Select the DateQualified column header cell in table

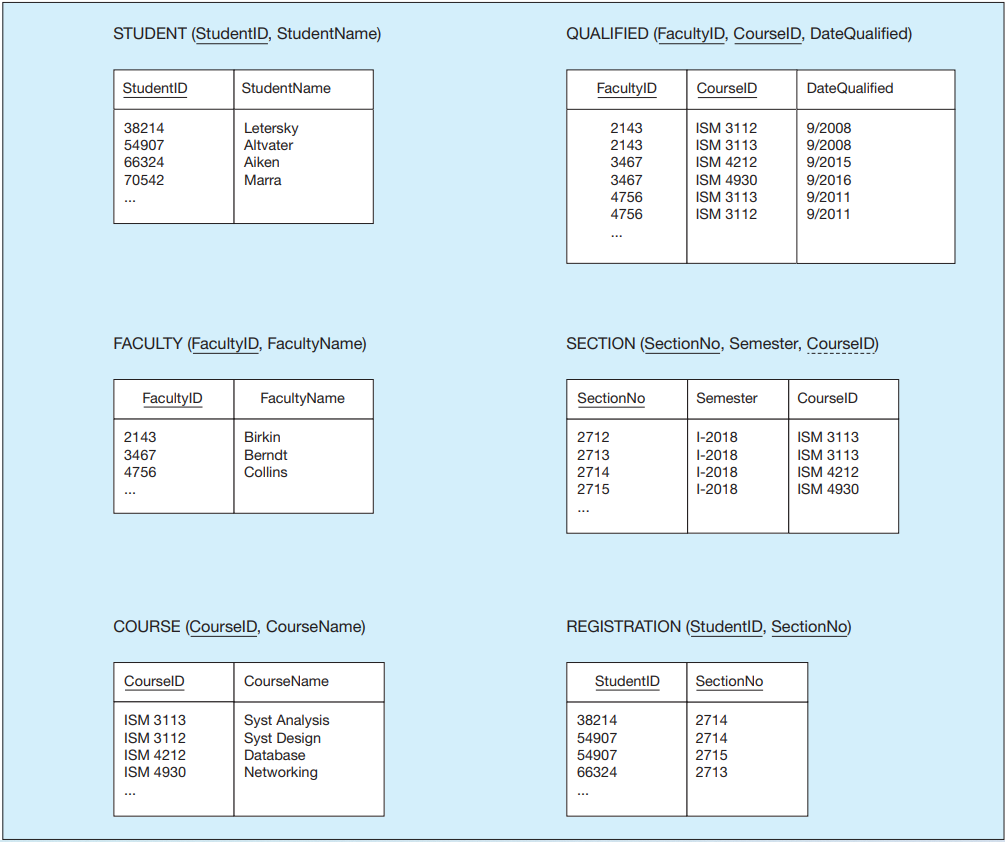(x=876, y=89)
